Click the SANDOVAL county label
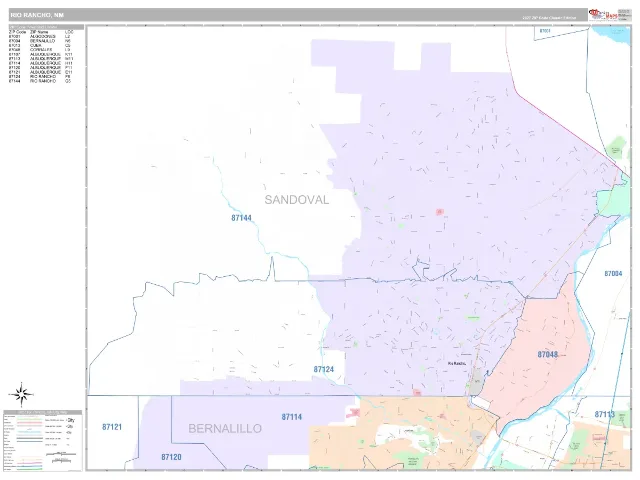640x480 pixels. 297,200
